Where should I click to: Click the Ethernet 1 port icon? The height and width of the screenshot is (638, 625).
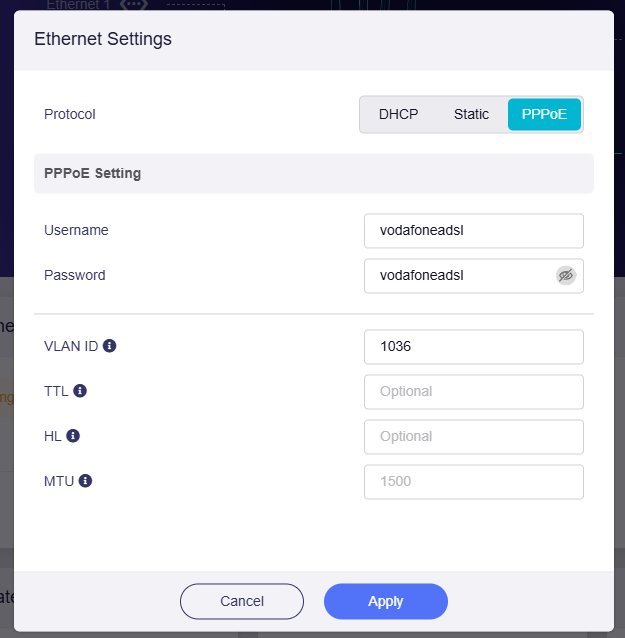[x=132, y=5]
